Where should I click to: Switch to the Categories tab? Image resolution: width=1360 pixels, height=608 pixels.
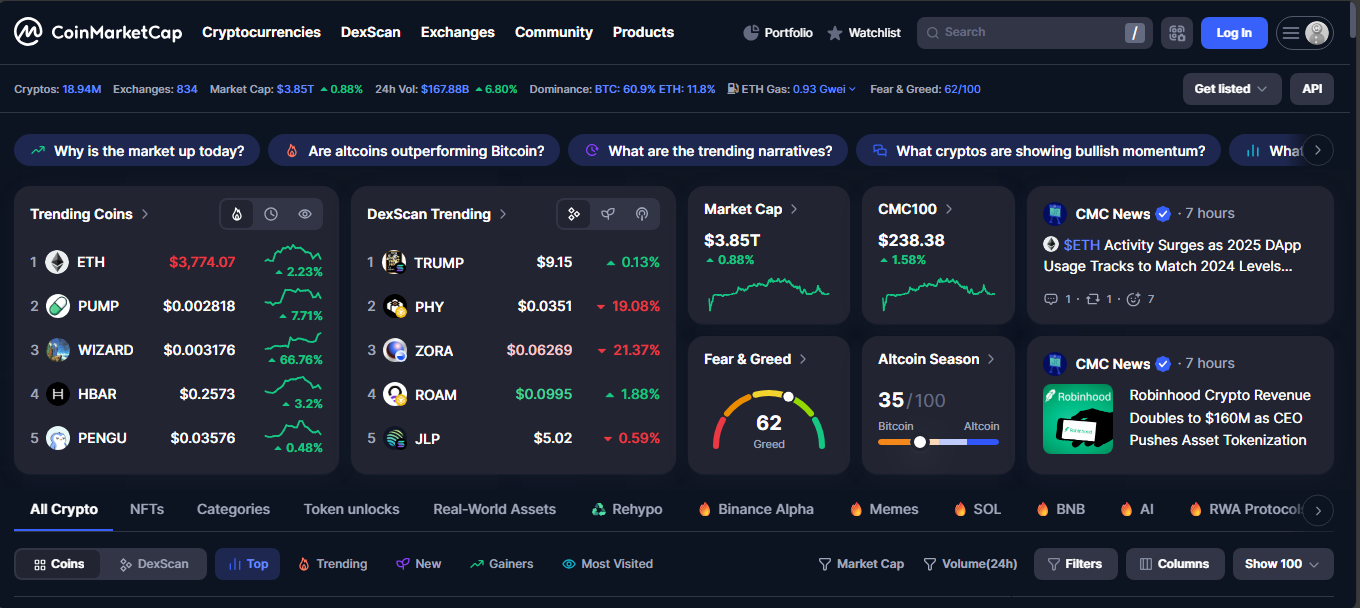(x=233, y=509)
